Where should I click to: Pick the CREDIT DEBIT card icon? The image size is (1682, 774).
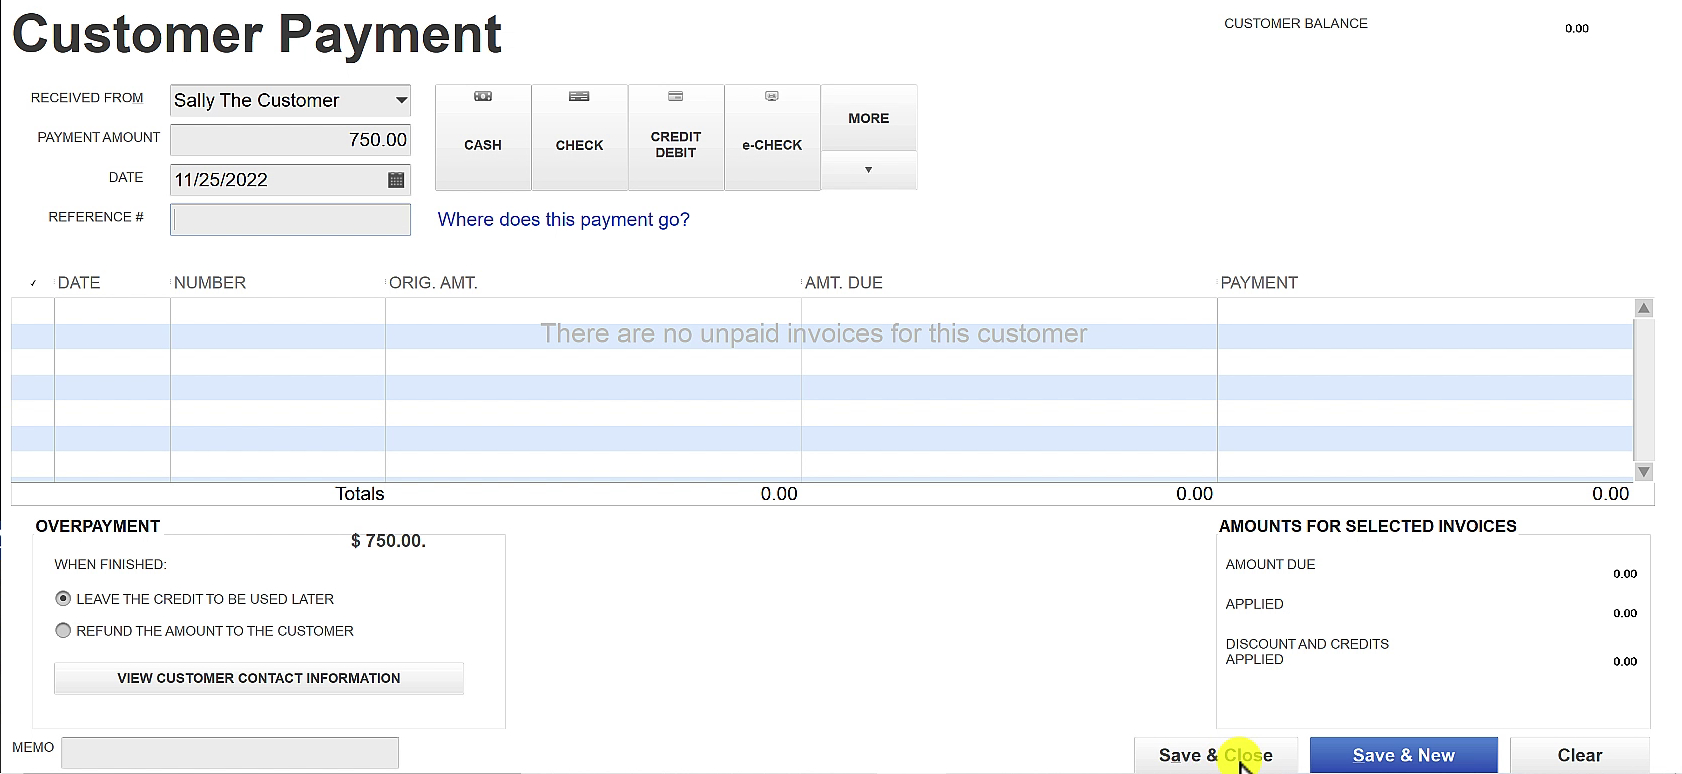[x=676, y=96]
